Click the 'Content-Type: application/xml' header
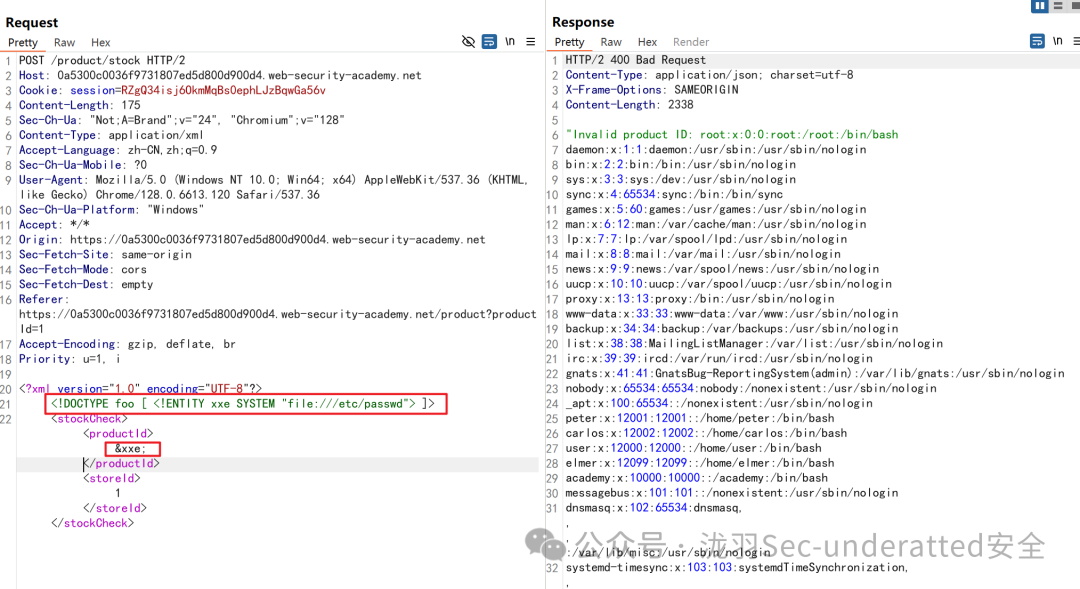The image size is (1080, 589). coord(111,135)
